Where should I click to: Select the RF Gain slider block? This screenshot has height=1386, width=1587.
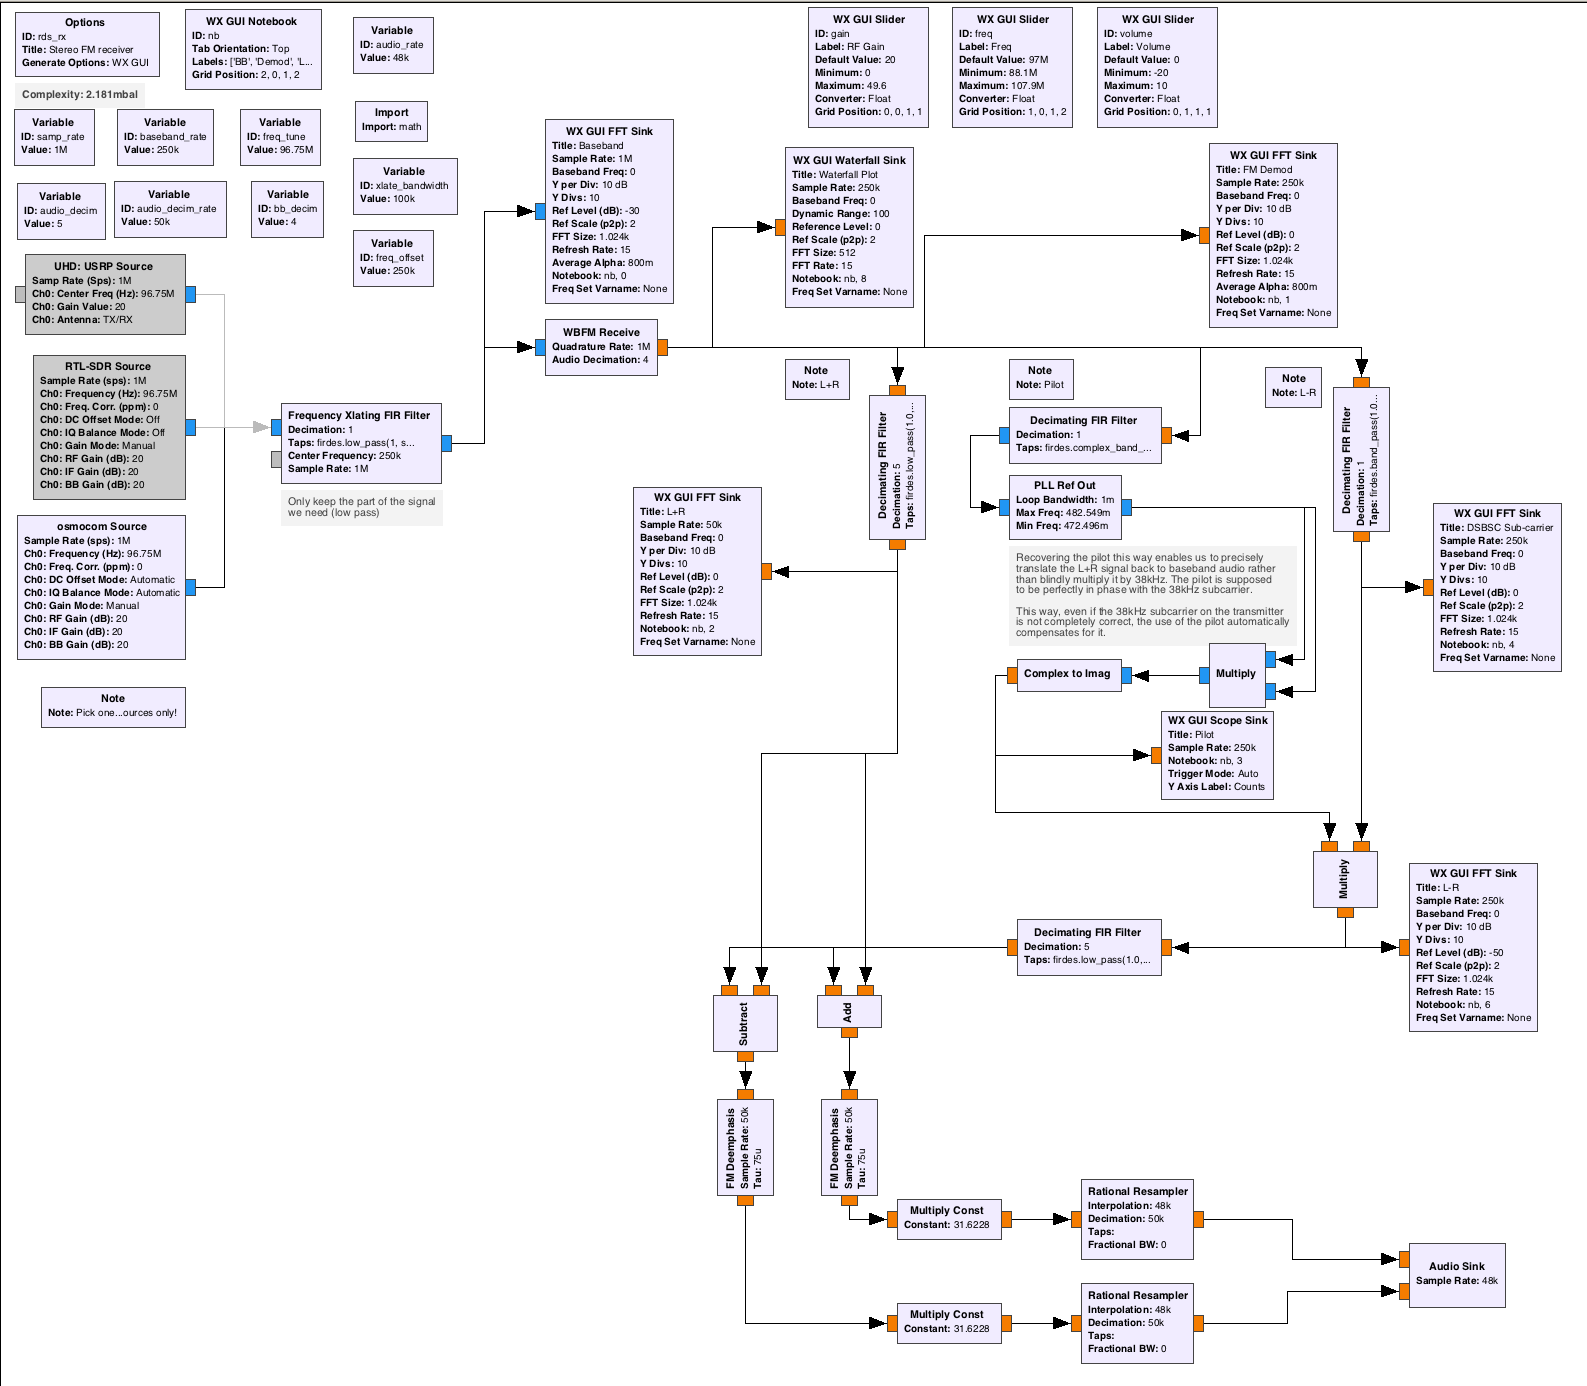coord(868,67)
